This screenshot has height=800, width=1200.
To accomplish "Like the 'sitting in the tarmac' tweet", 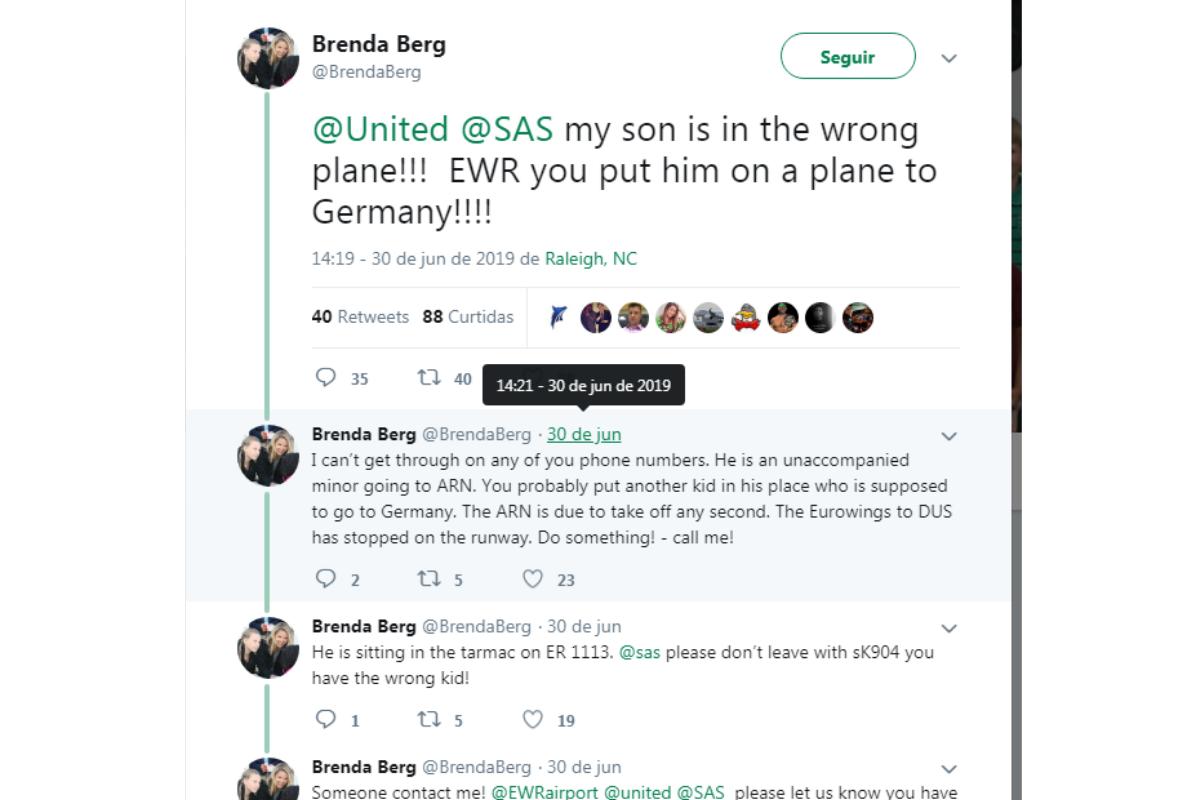I will (533, 720).
